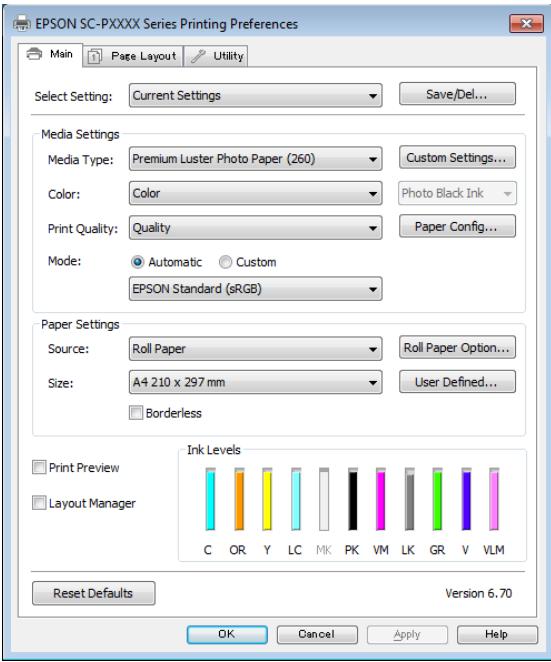Click the Light Cyan ink level bar
The height and width of the screenshot is (662, 551).
(296, 499)
